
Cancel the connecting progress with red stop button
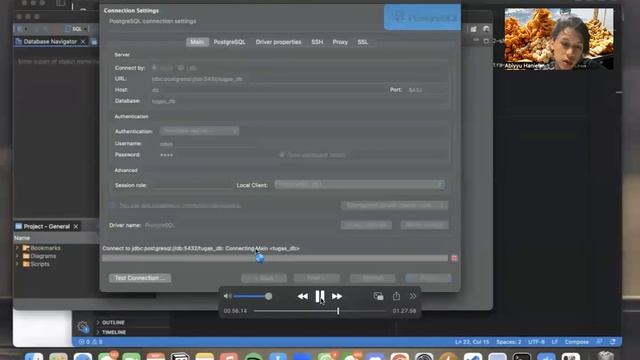pos(454,258)
